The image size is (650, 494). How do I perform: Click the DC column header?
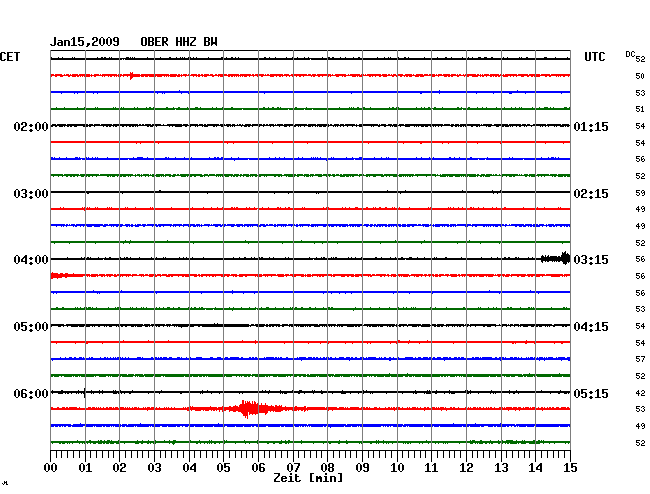630,54
